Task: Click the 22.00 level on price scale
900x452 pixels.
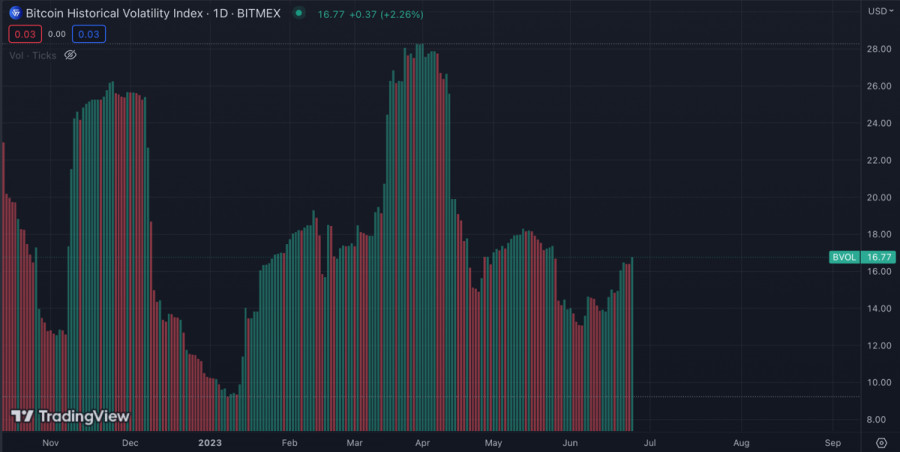Action: coord(878,160)
